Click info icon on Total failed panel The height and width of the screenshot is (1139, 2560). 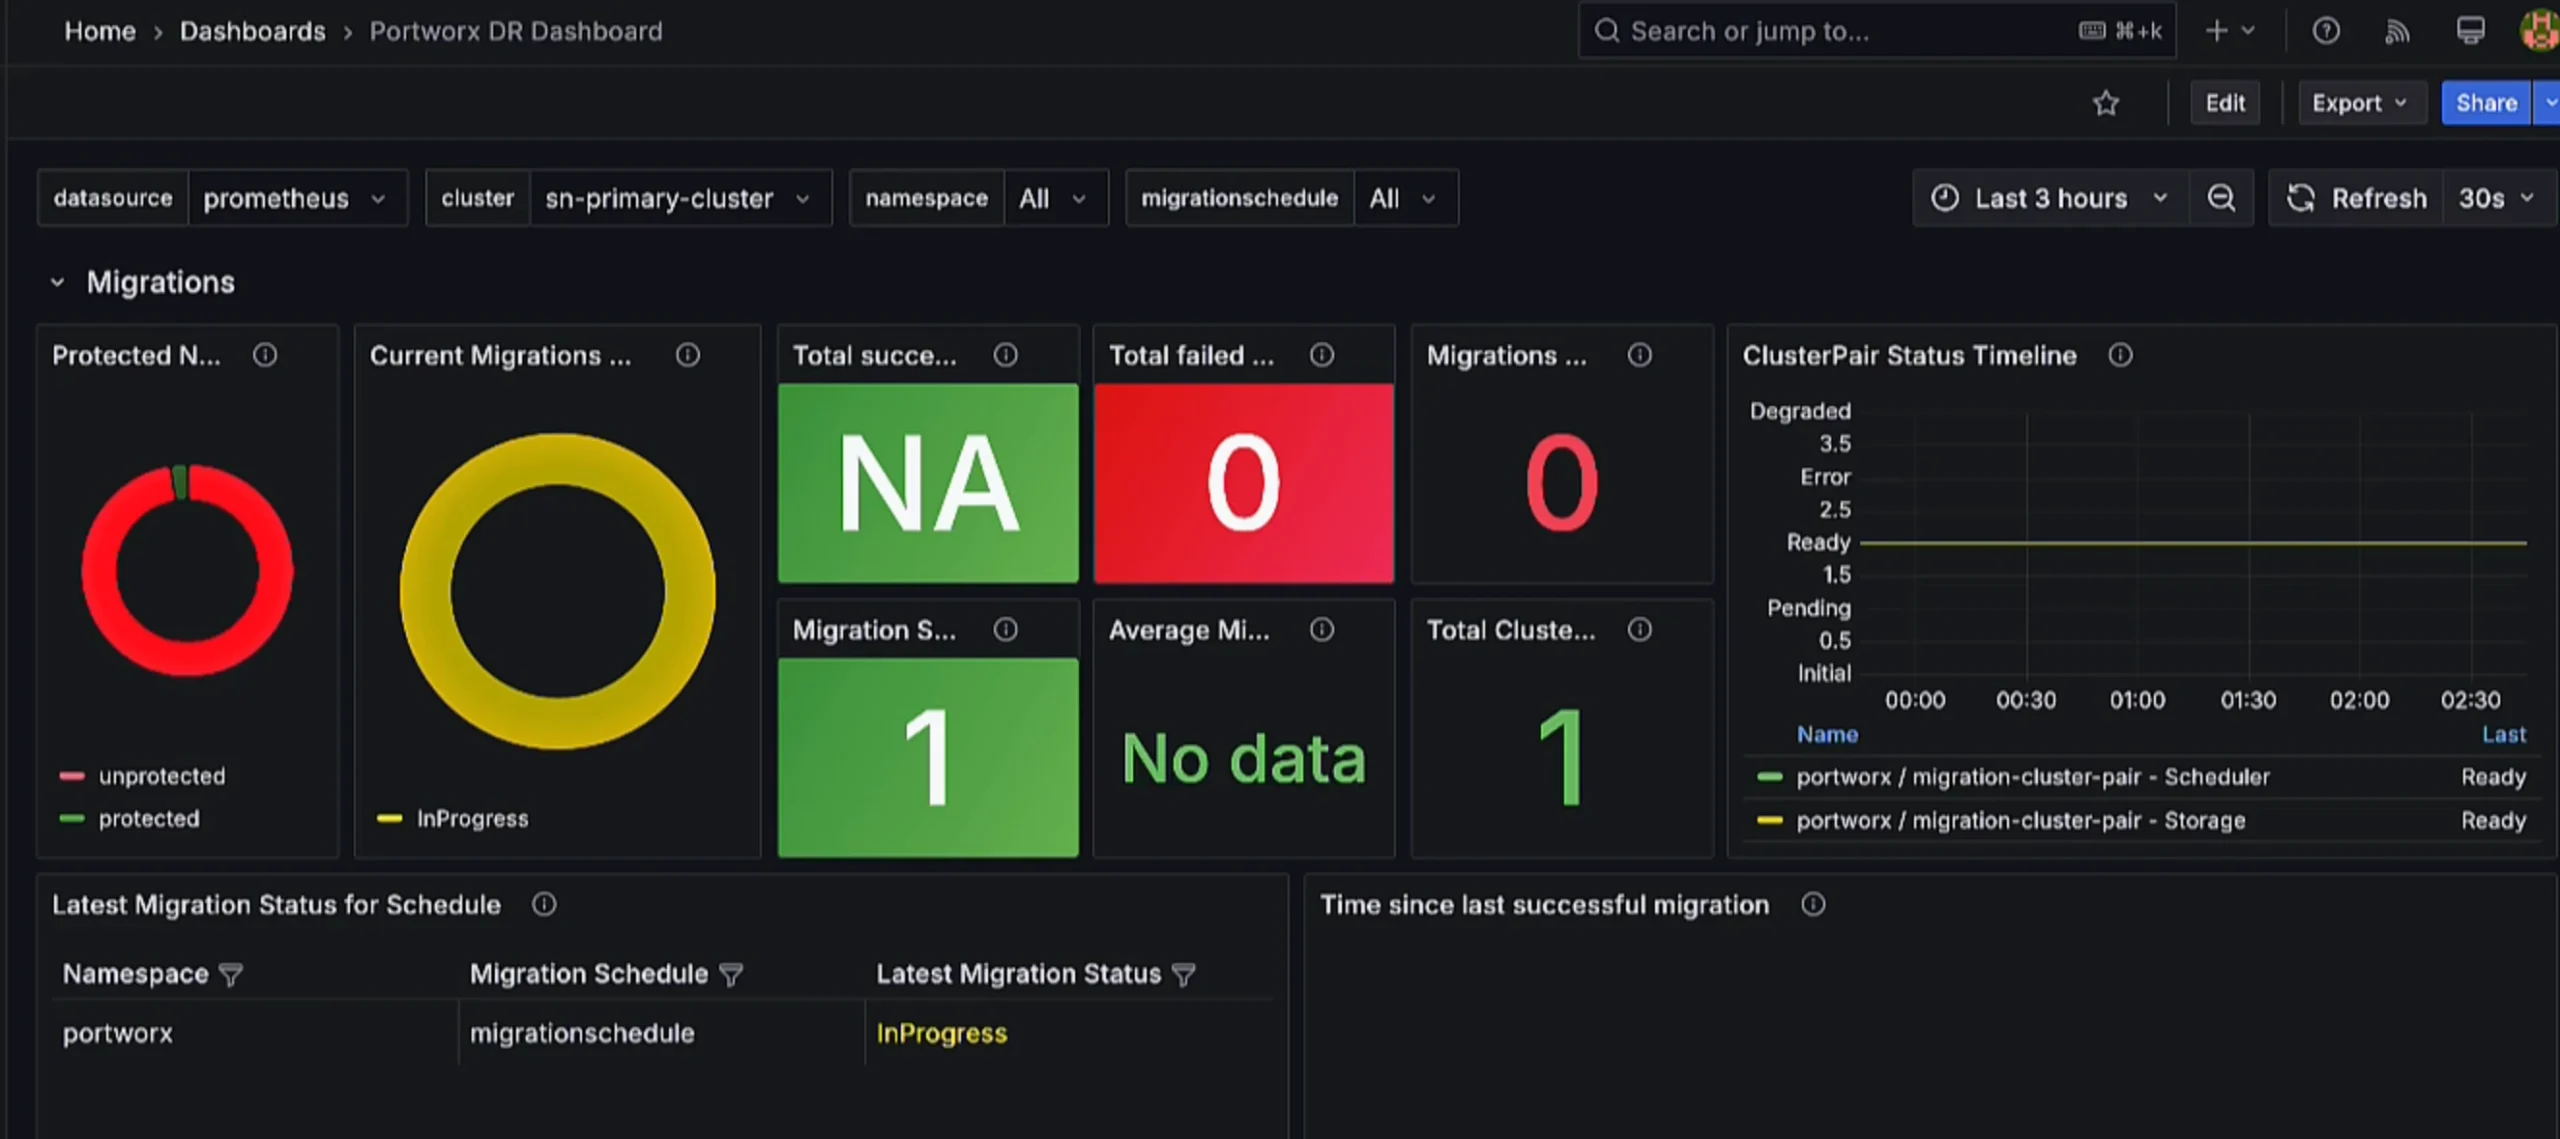coord(1322,355)
